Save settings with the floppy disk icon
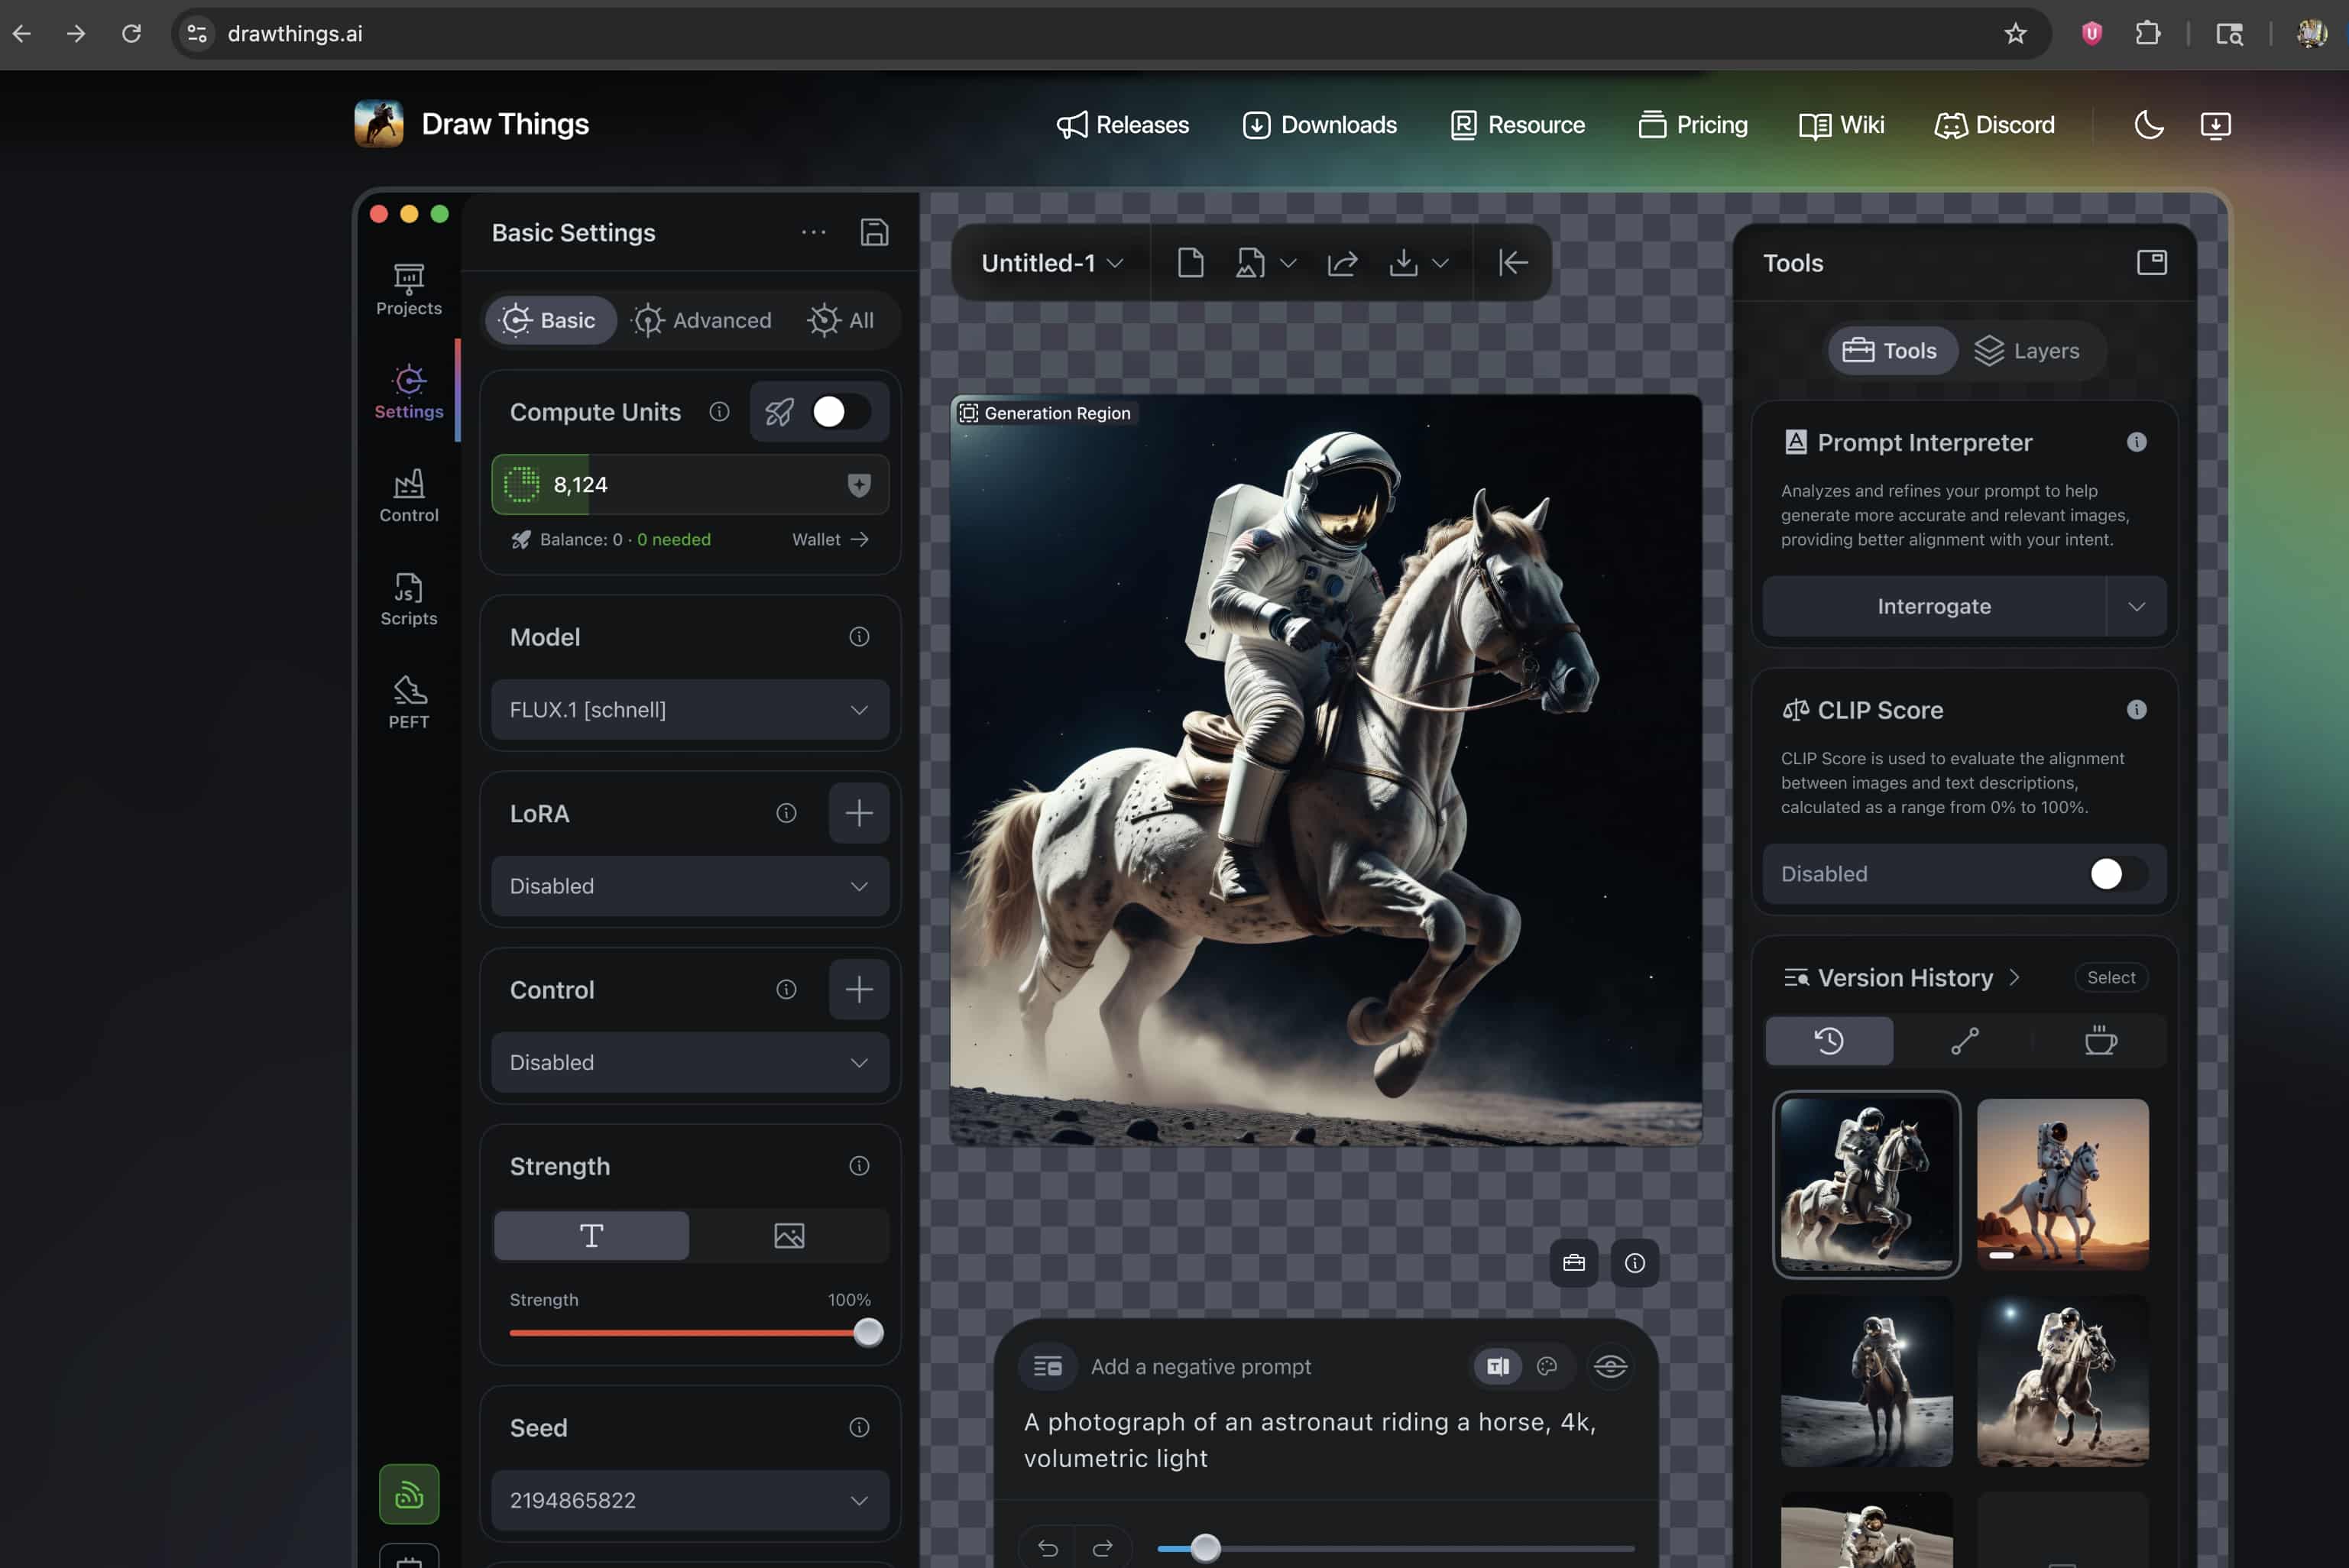The image size is (2349, 1568). click(874, 232)
